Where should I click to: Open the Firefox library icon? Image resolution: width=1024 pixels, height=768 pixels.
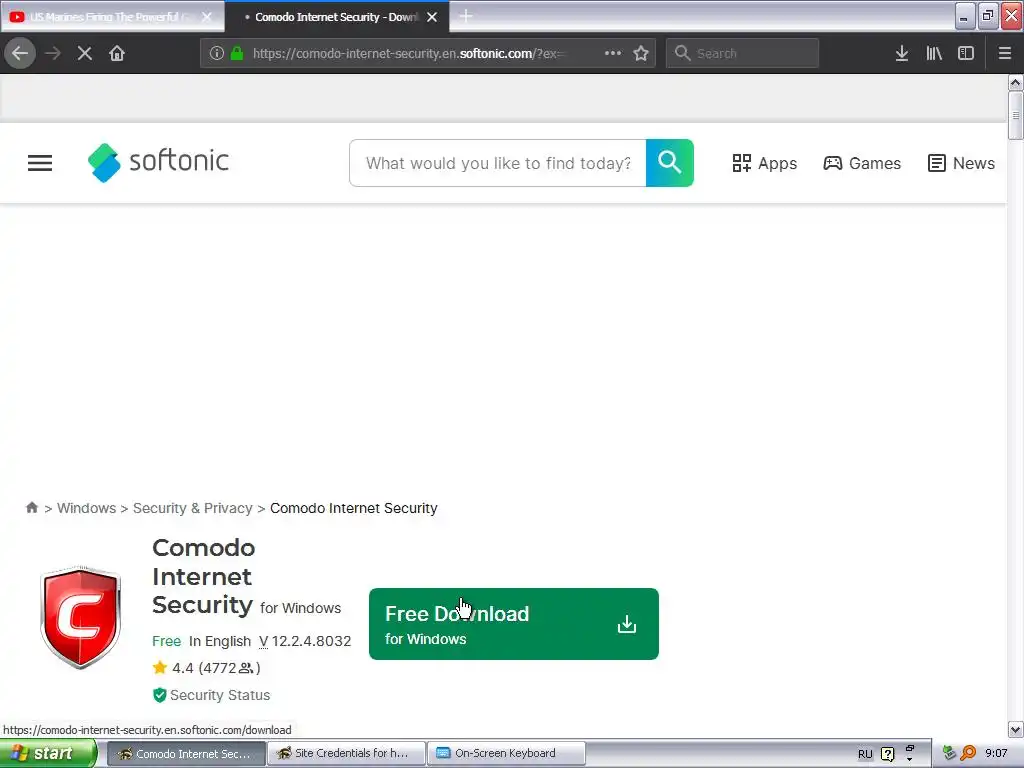point(934,53)
